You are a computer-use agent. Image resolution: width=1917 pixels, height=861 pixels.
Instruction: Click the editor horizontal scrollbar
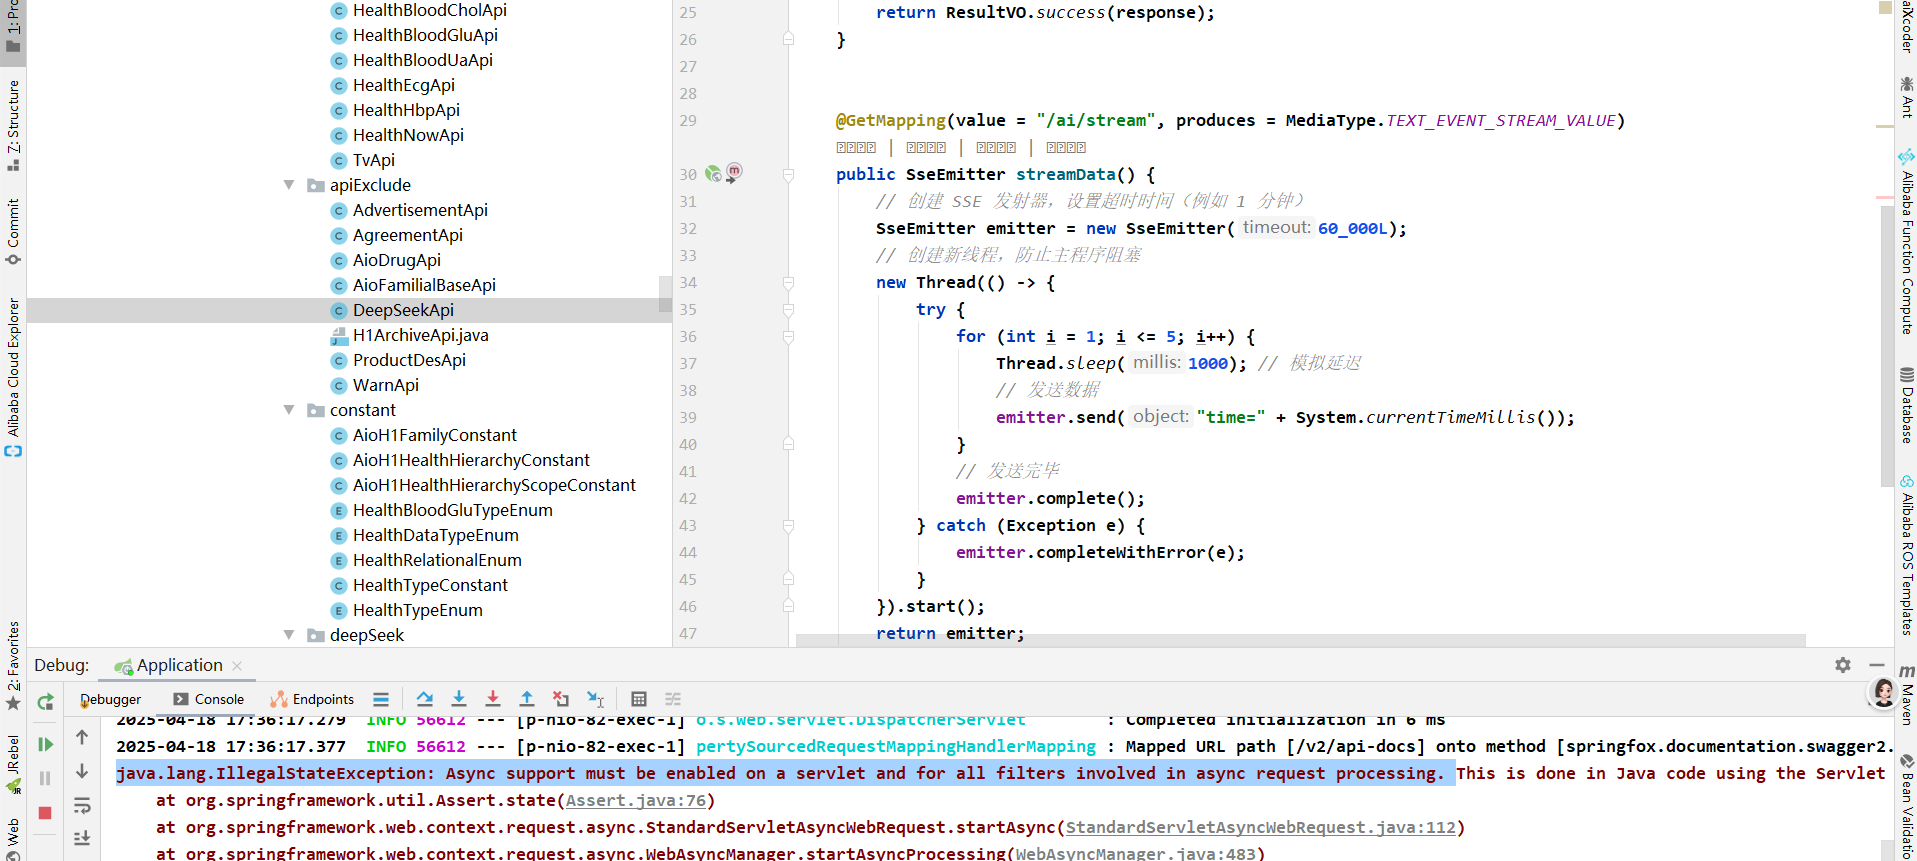click(x=1300, y=640)
